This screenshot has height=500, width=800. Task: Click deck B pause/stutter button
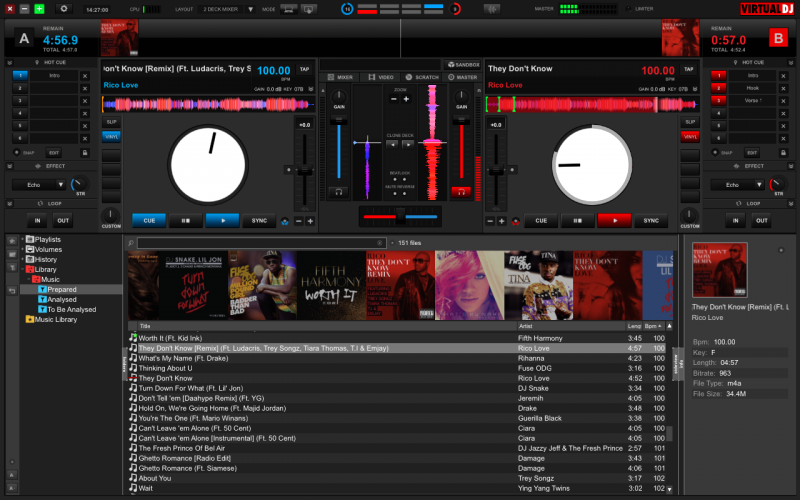[x=578, y=220]
